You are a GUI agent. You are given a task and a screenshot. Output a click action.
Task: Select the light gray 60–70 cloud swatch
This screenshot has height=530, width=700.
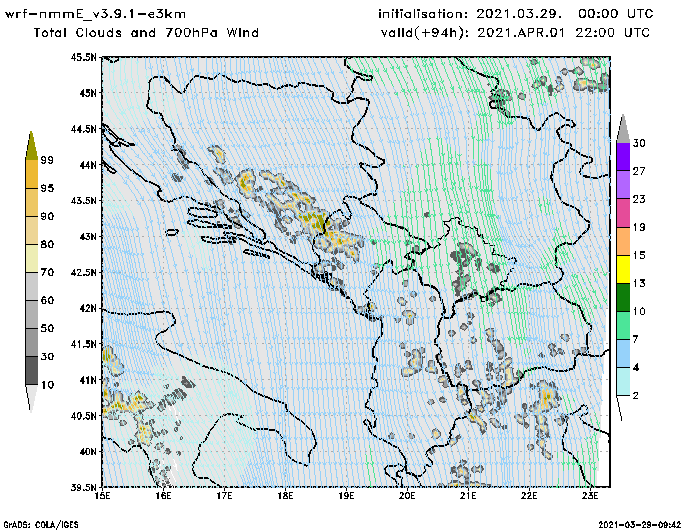pos(32,286)
